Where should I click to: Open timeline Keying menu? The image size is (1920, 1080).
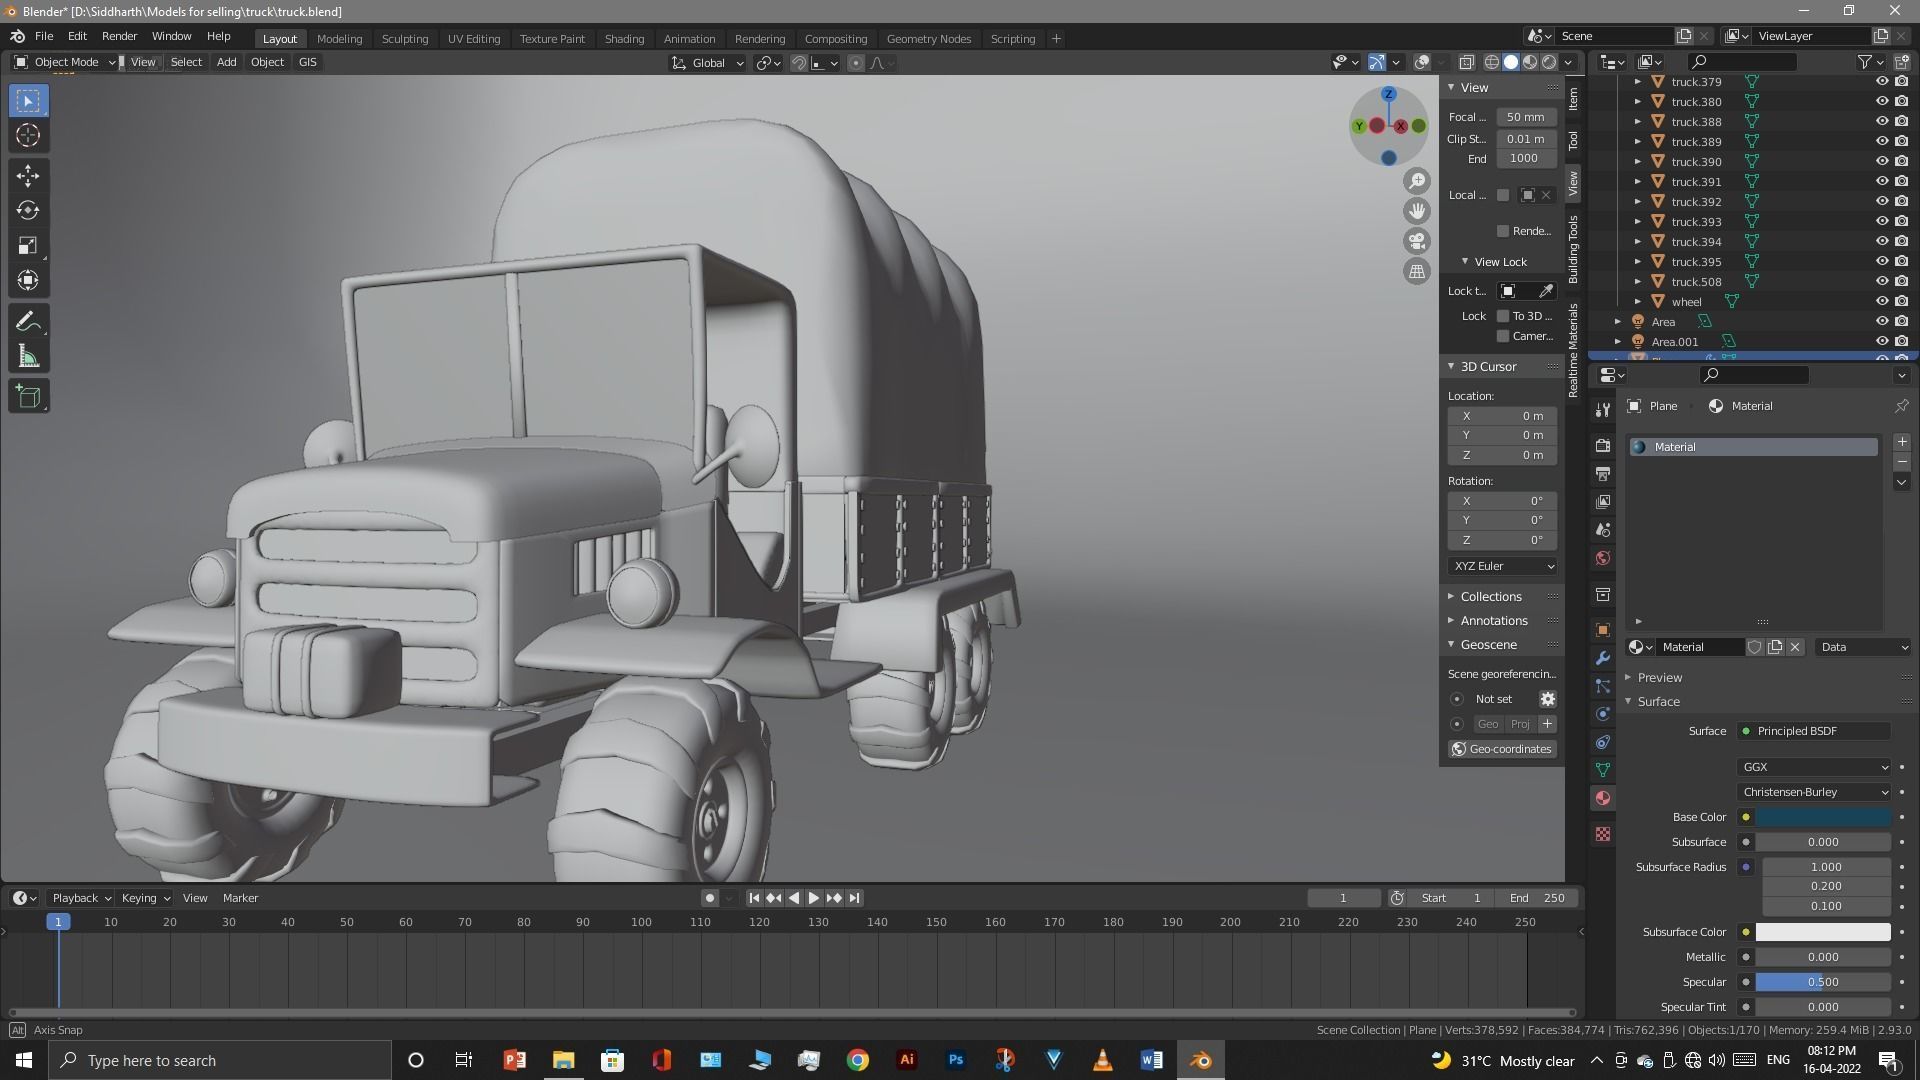145,898
